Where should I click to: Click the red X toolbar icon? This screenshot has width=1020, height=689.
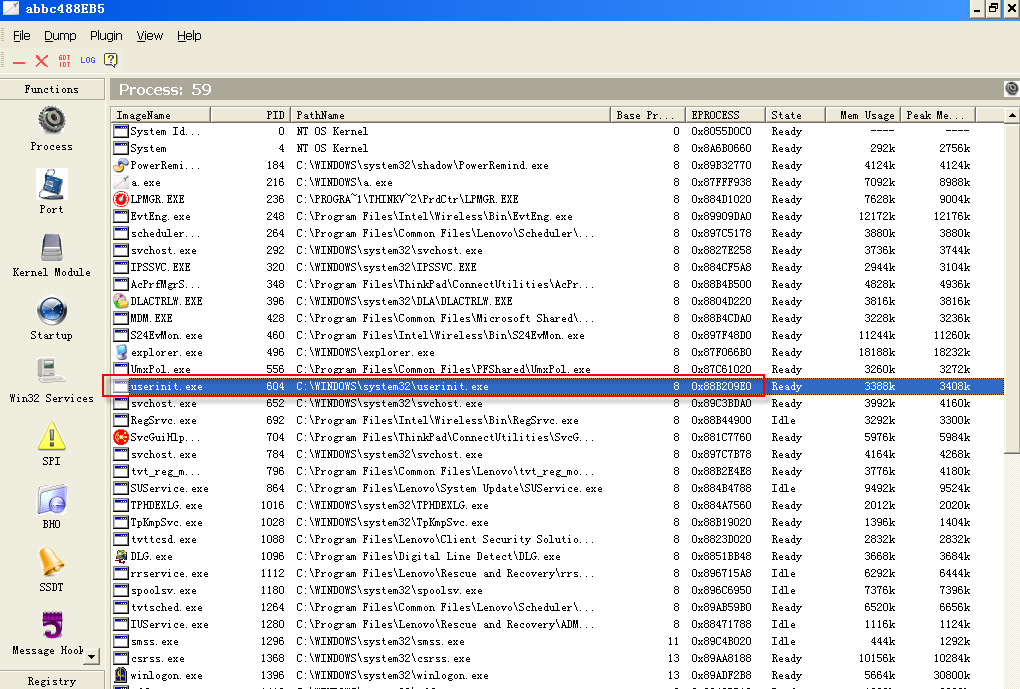pyautogui.click(x=41, y=60)
